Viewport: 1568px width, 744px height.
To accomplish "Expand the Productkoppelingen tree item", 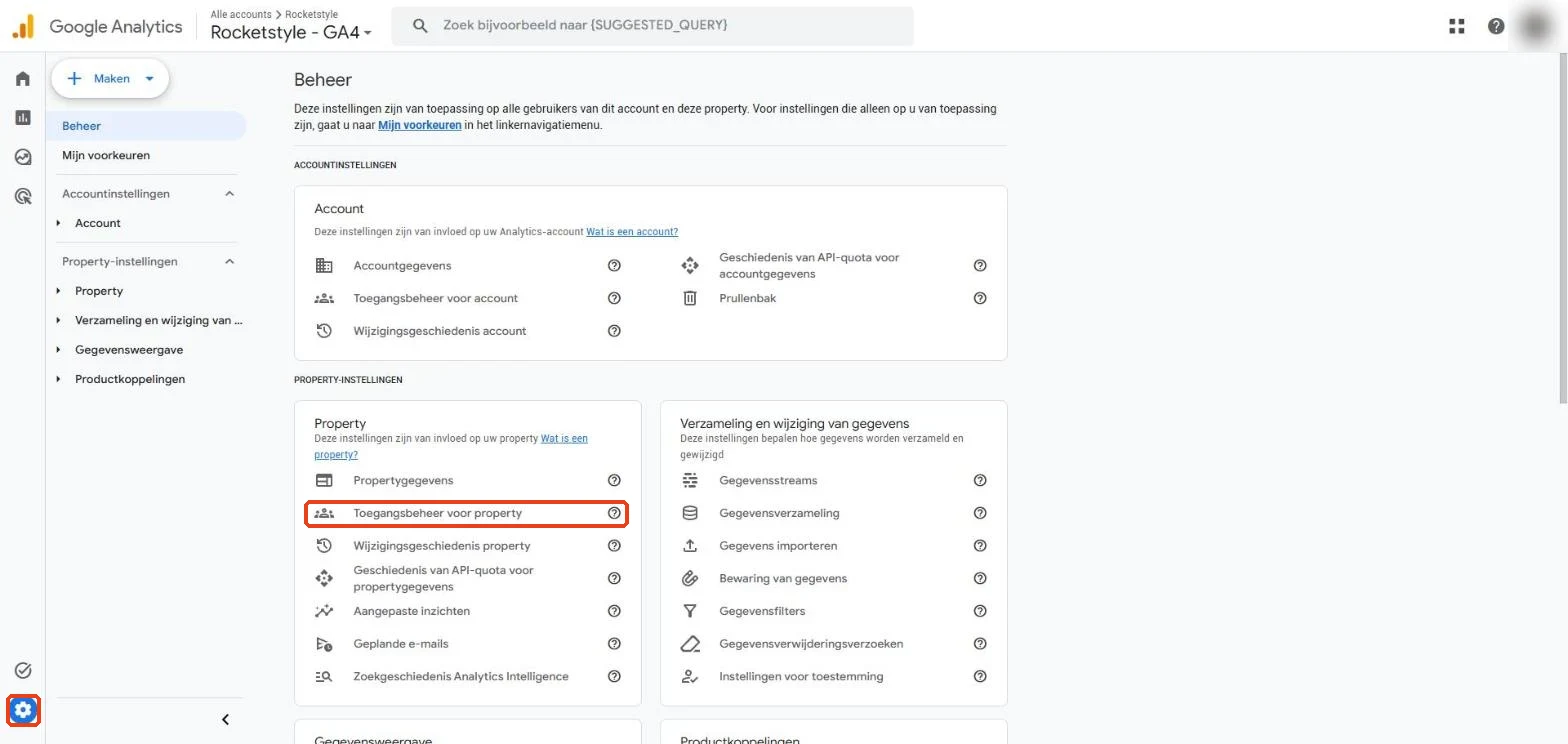I will tap(59, 379).
